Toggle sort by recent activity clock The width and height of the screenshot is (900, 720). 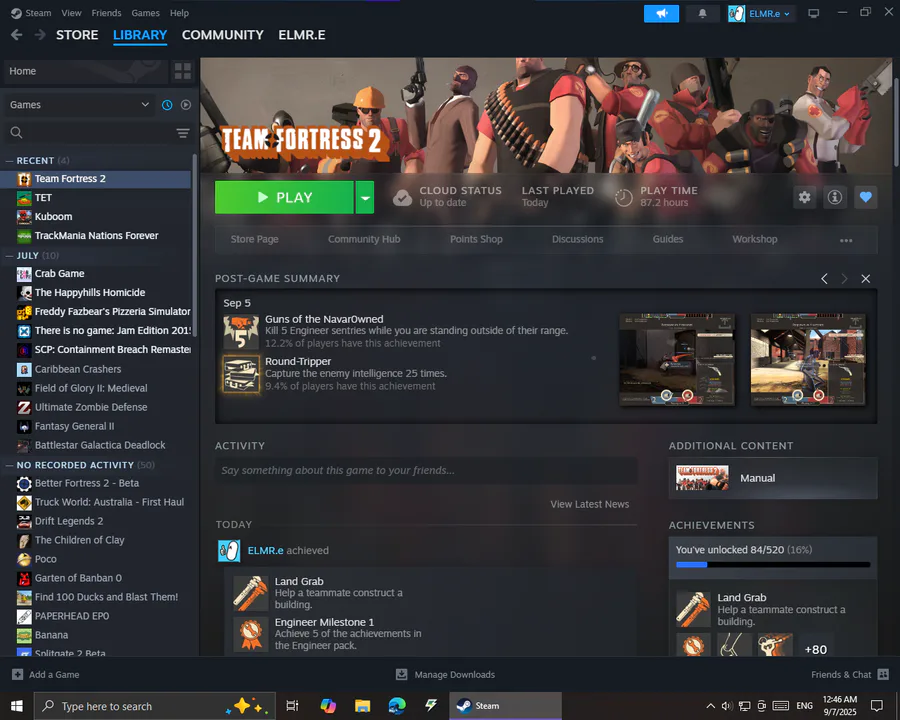167,105
